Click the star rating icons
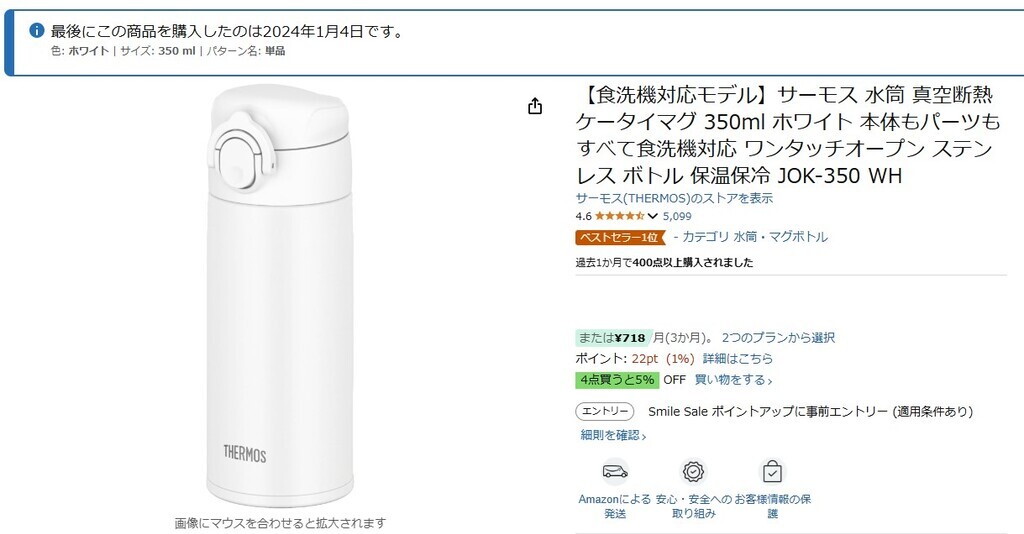Image resolution: width=1024 pixels, height=534 pixels. pos(620,216)
